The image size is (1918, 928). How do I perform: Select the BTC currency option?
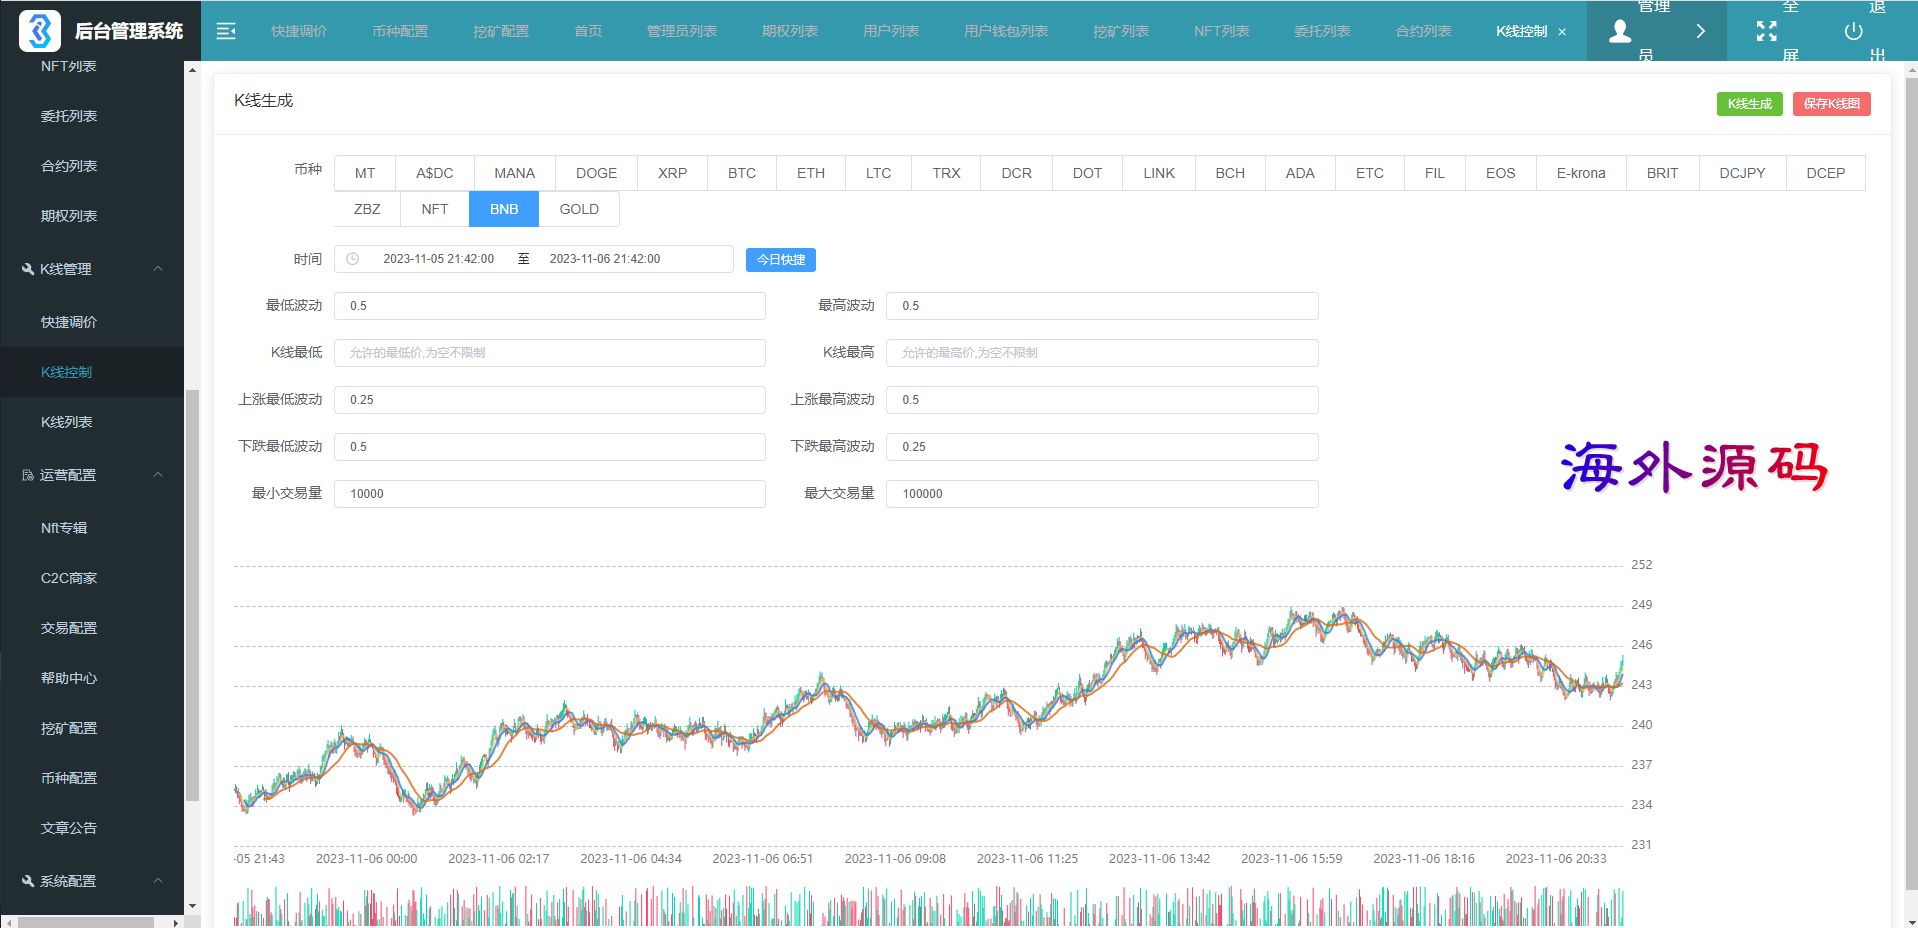[x=742, y=173]
